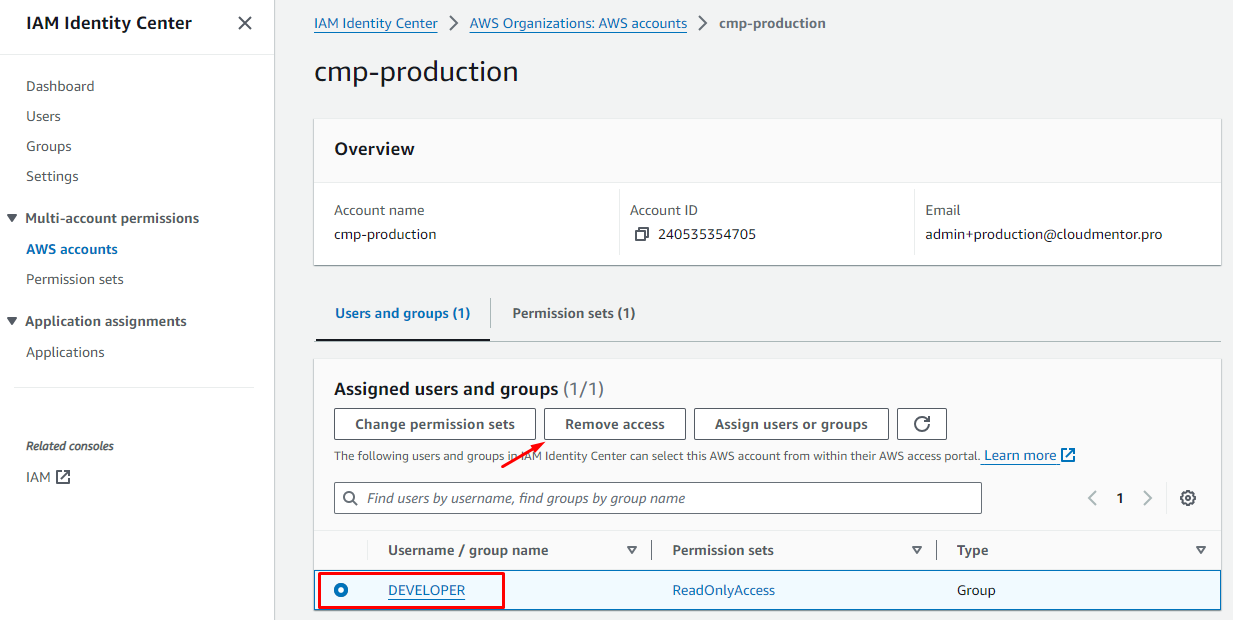The height and width of the screenshot is (620, 1233).
Task: Collapse Multi-account permissions section
Action: tap(12, 218)
